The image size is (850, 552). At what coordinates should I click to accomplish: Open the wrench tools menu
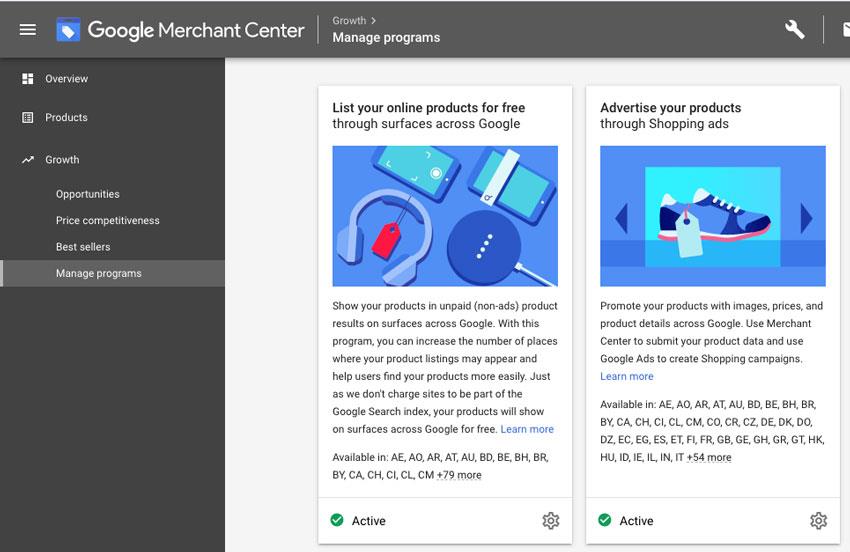point(795,30)
